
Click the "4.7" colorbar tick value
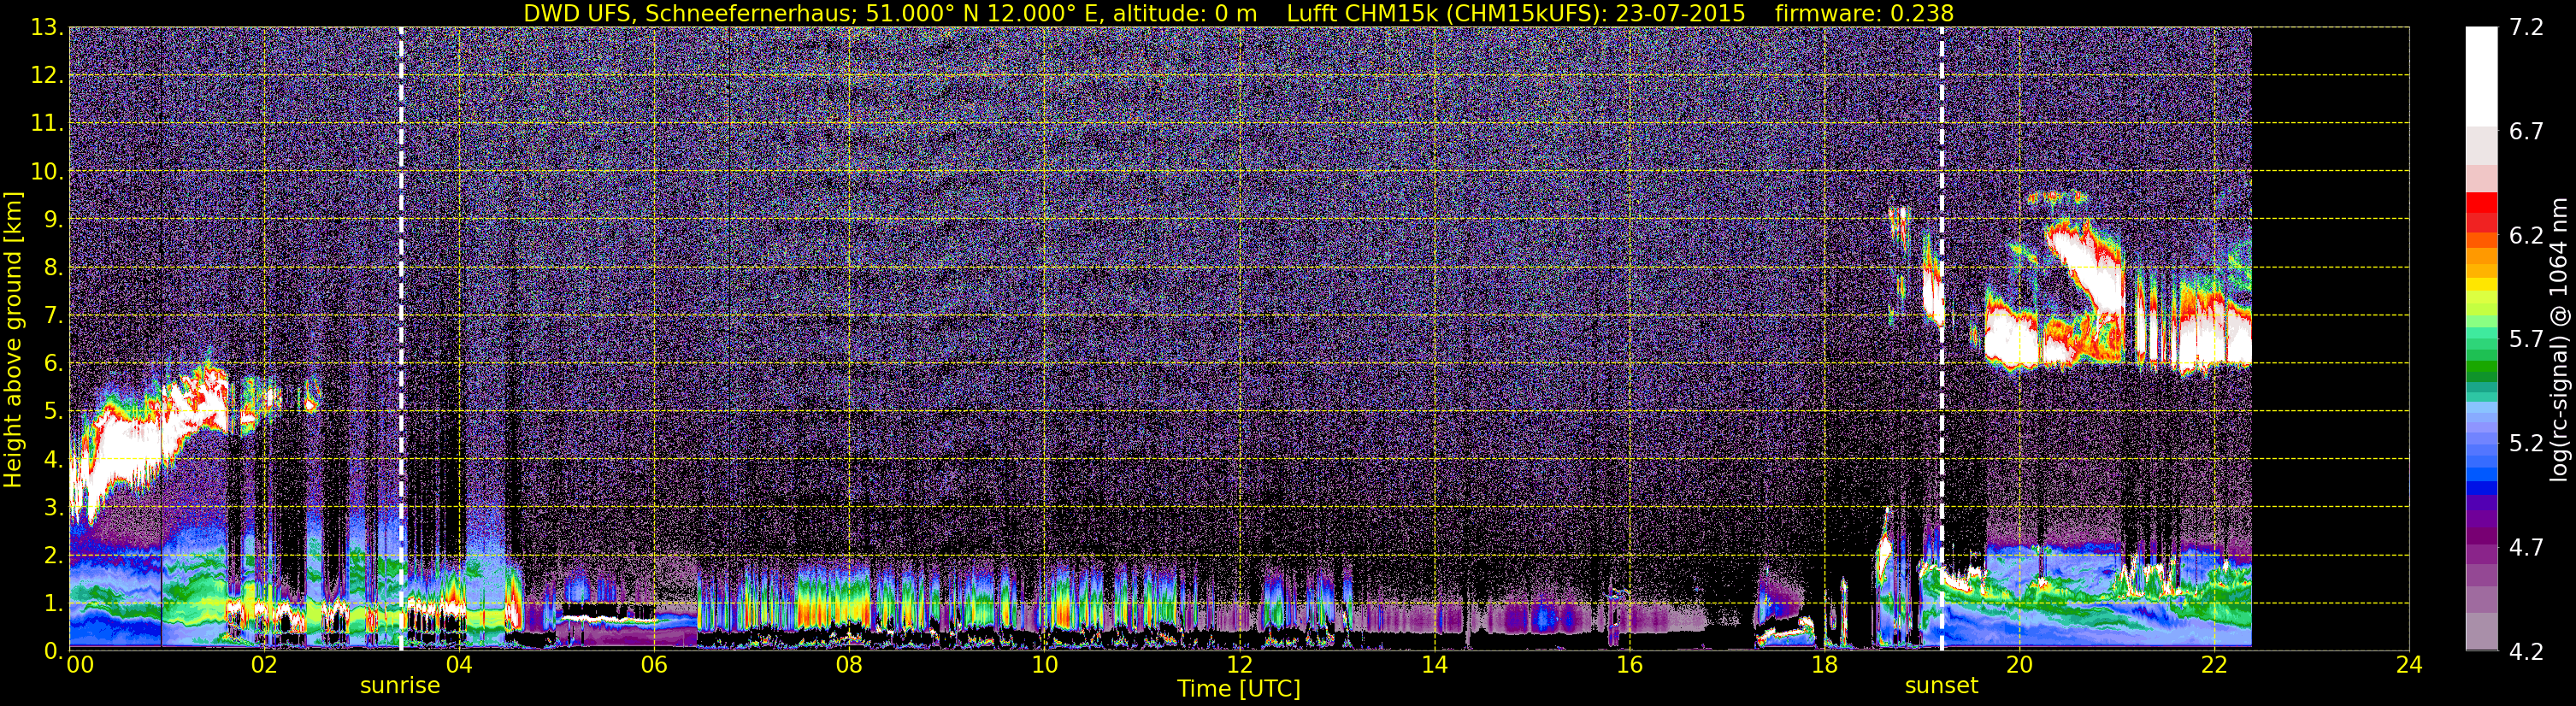(x=2526, y=548)
